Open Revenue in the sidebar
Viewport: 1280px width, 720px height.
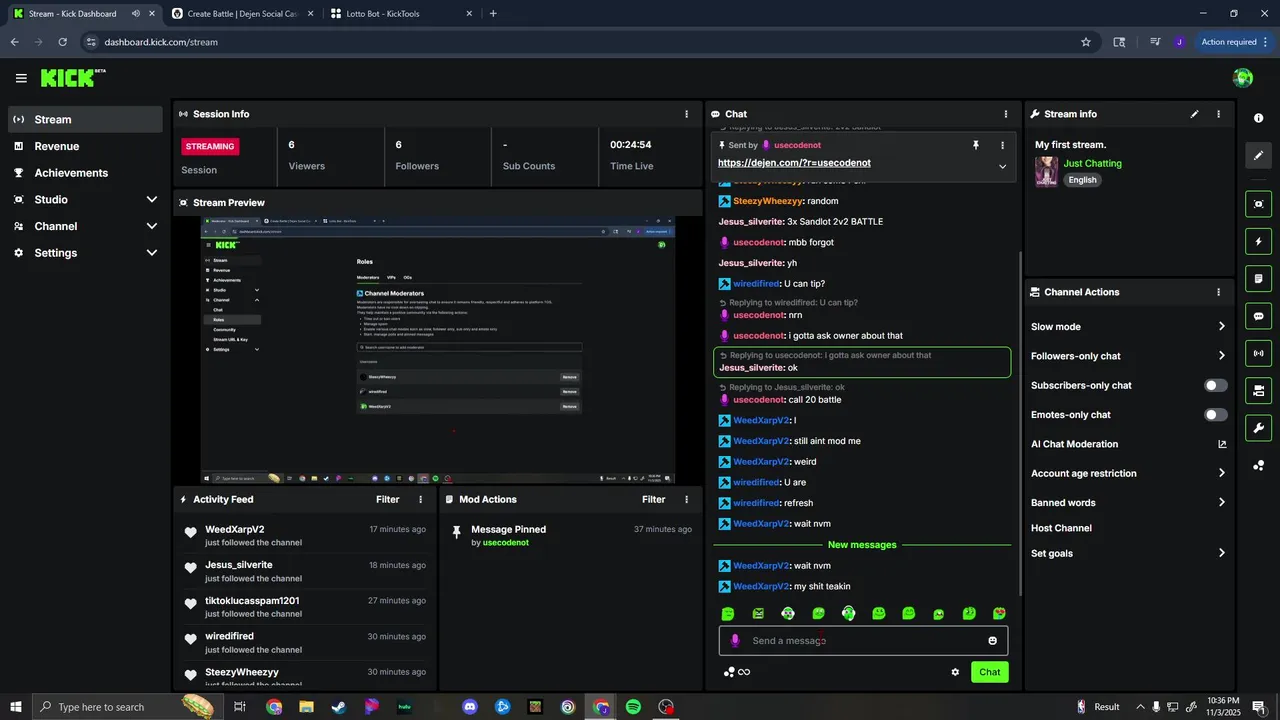point(86,146)
